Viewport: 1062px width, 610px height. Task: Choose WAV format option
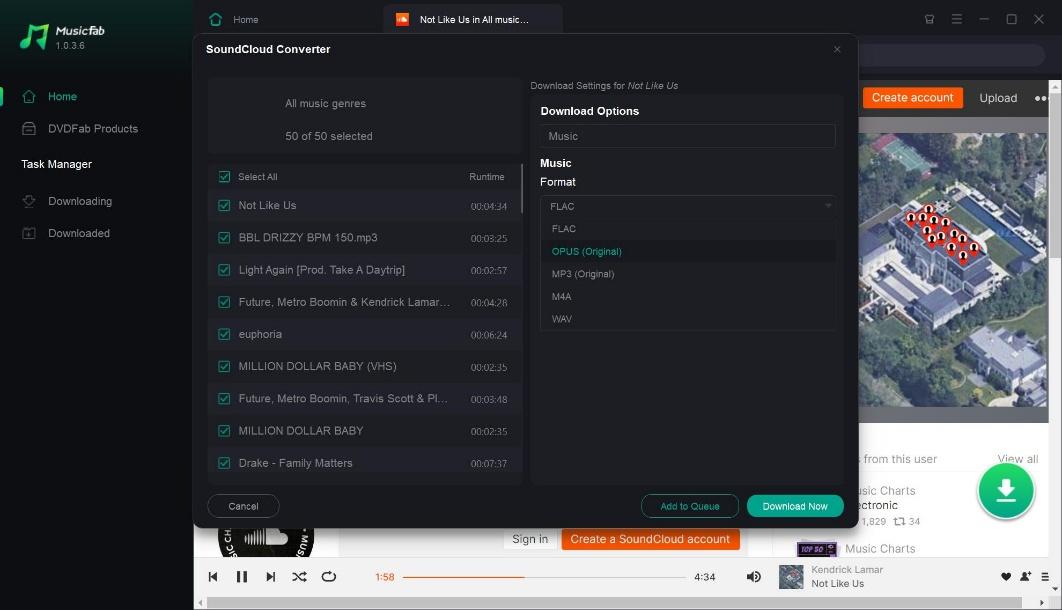(x=687, y=319)
